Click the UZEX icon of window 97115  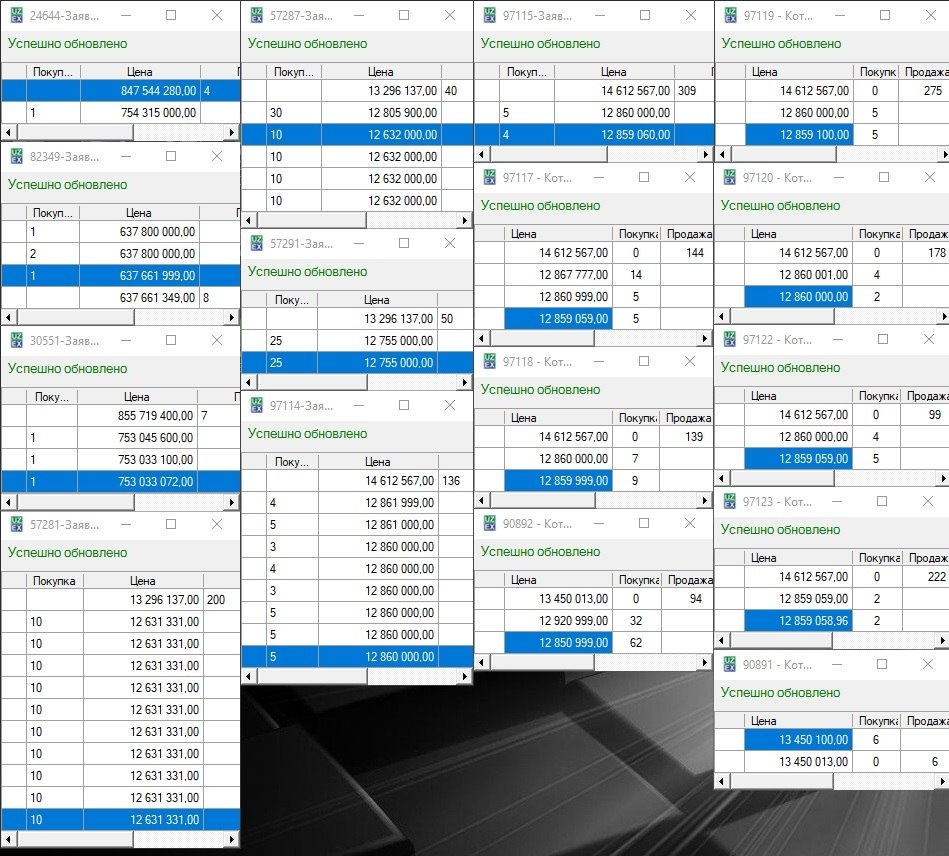coord(490,15)
